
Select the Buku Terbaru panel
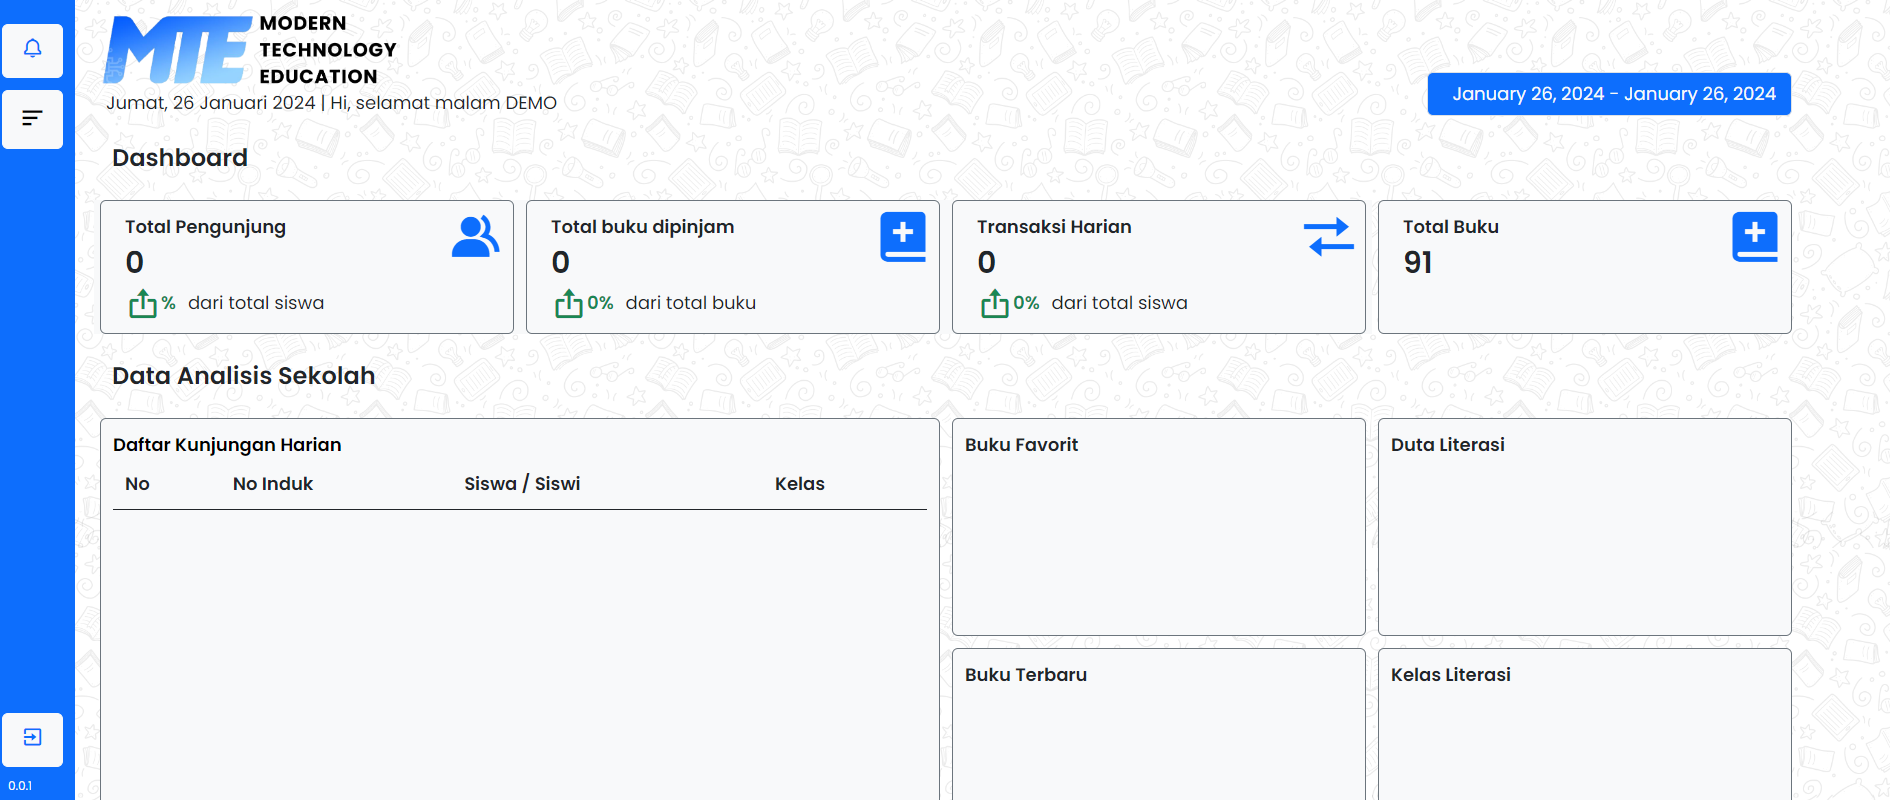click(1158, 724)
